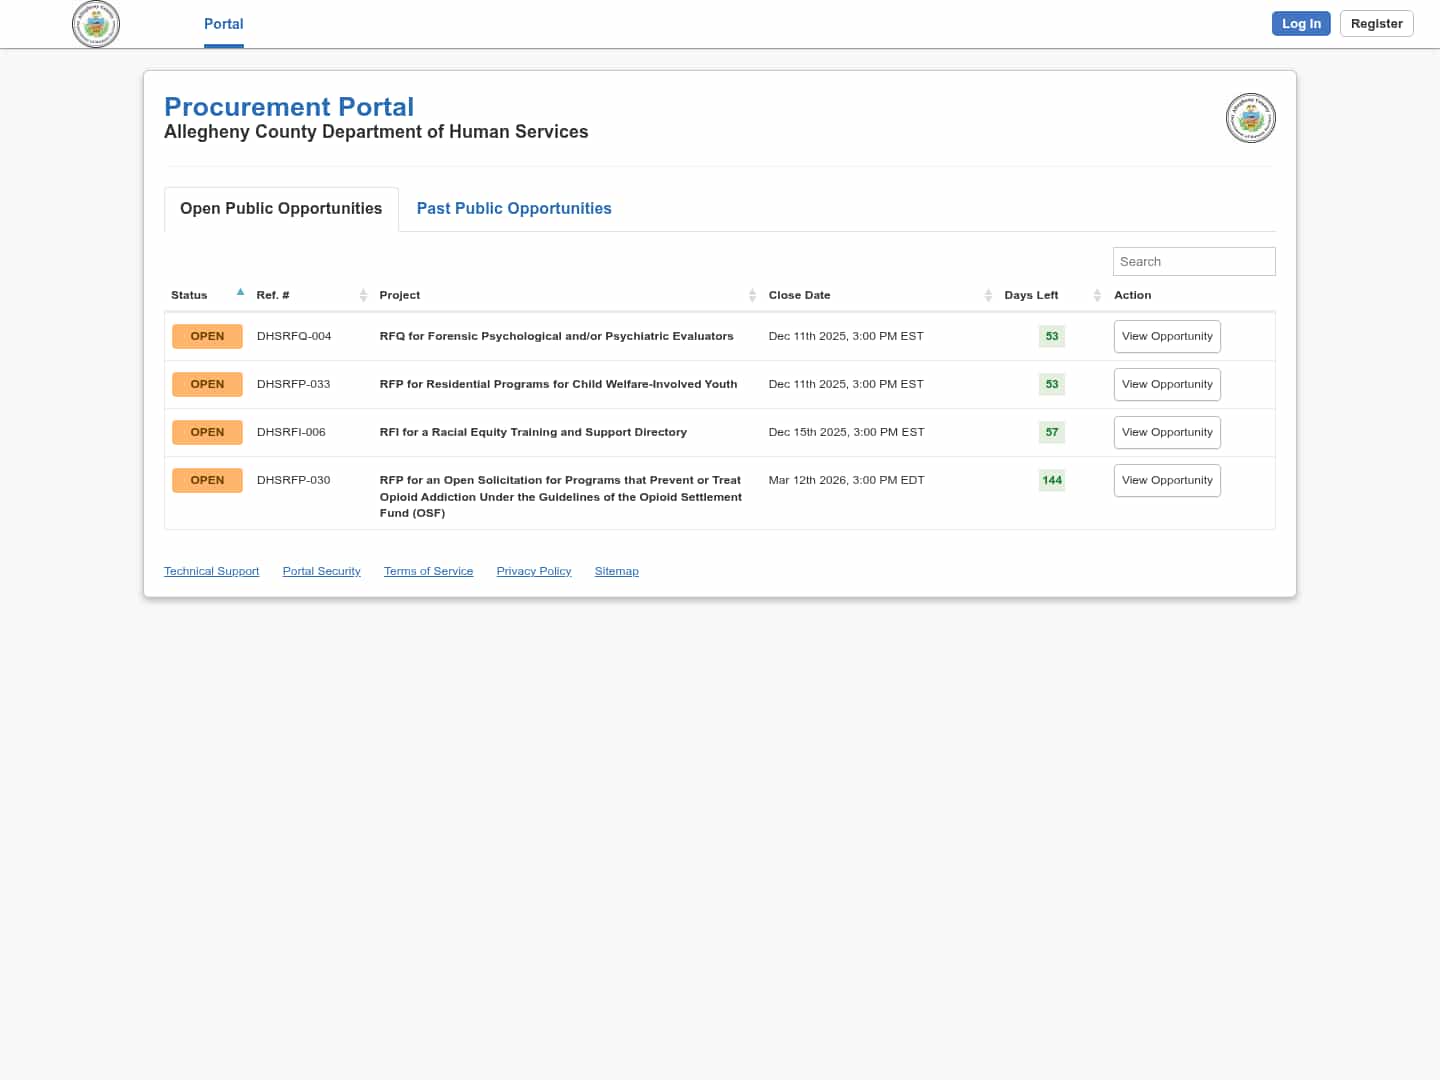This screenshot has height=1080, width=1440.
Task: View Opportunity for DHSRFP-033 Residential Programs
Action: (1166, 384)
